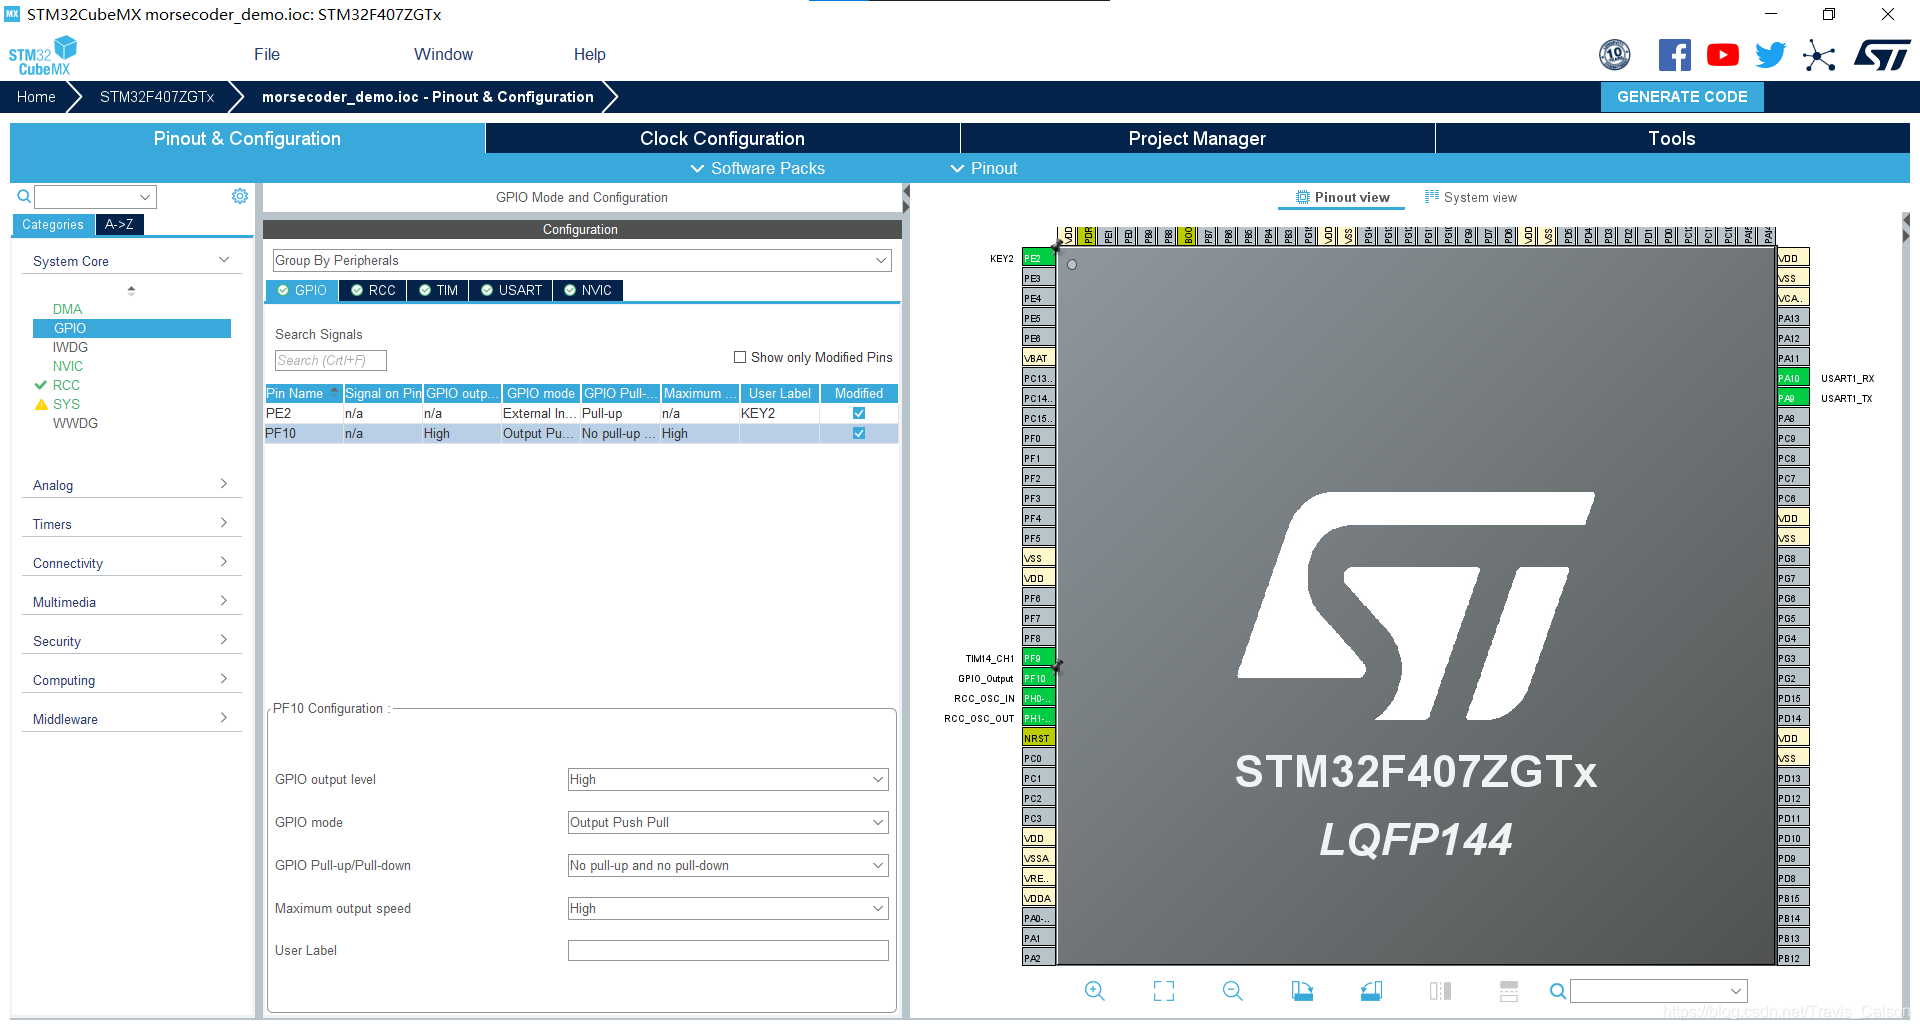The image size is (1920, 1030).
Task: Open the Help menu
Action: 589,54
